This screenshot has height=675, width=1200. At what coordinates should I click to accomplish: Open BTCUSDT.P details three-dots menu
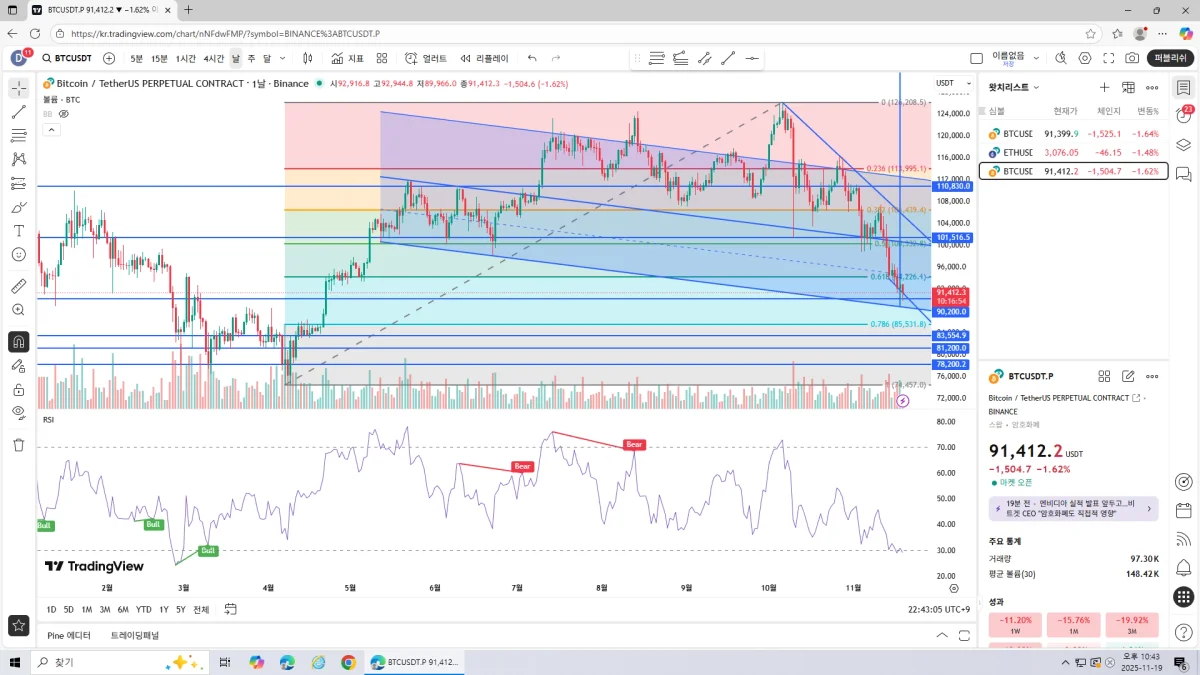1152,376
